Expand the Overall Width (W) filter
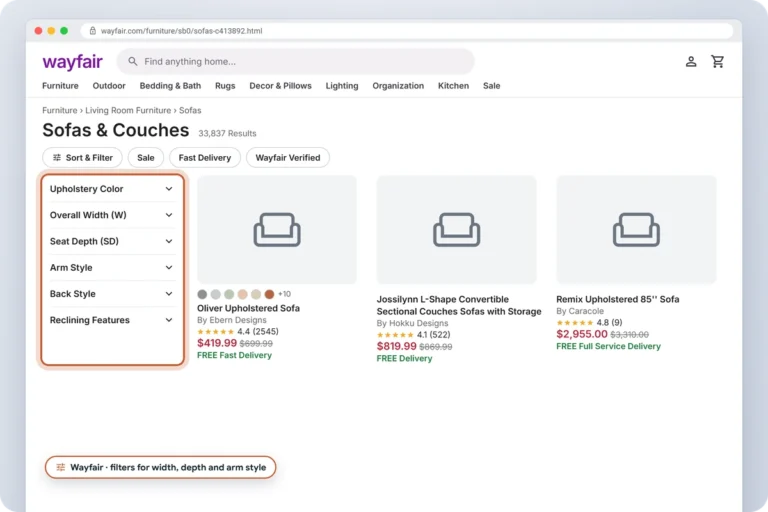768x512 pixels. click(x=112, y=215)
